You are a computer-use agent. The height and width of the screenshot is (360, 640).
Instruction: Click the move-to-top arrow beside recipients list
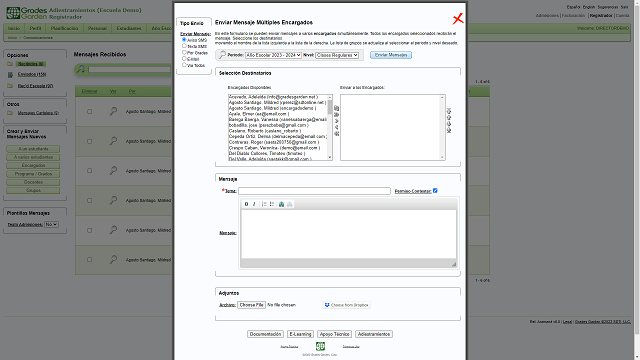tap(449, 111)
